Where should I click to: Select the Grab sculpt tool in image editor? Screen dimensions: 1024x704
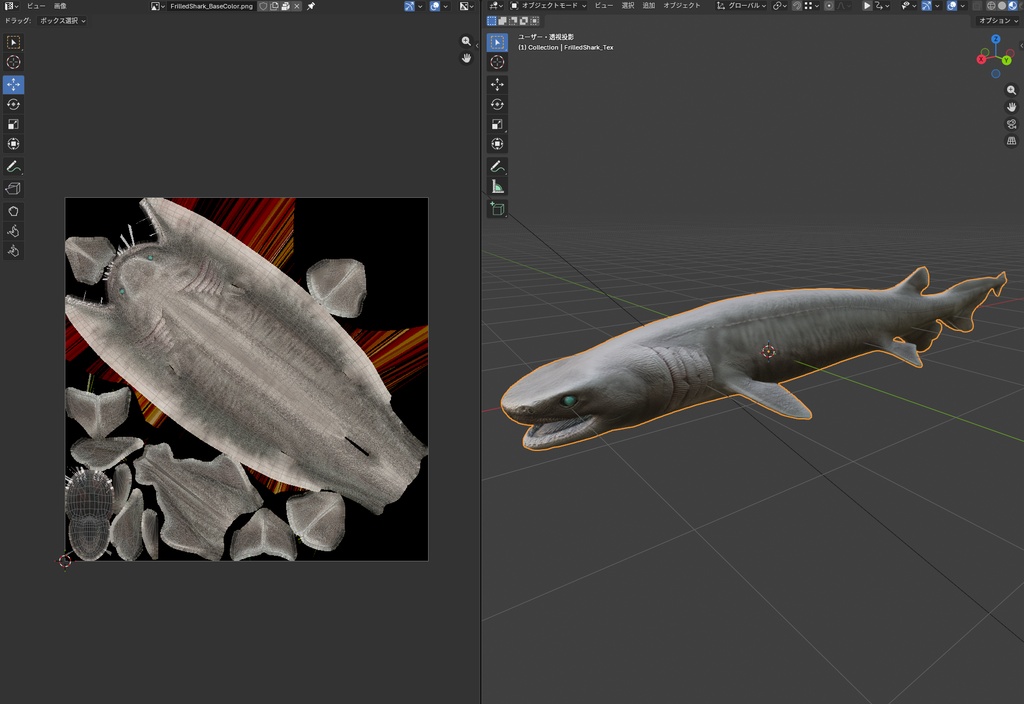click(13, 211)
